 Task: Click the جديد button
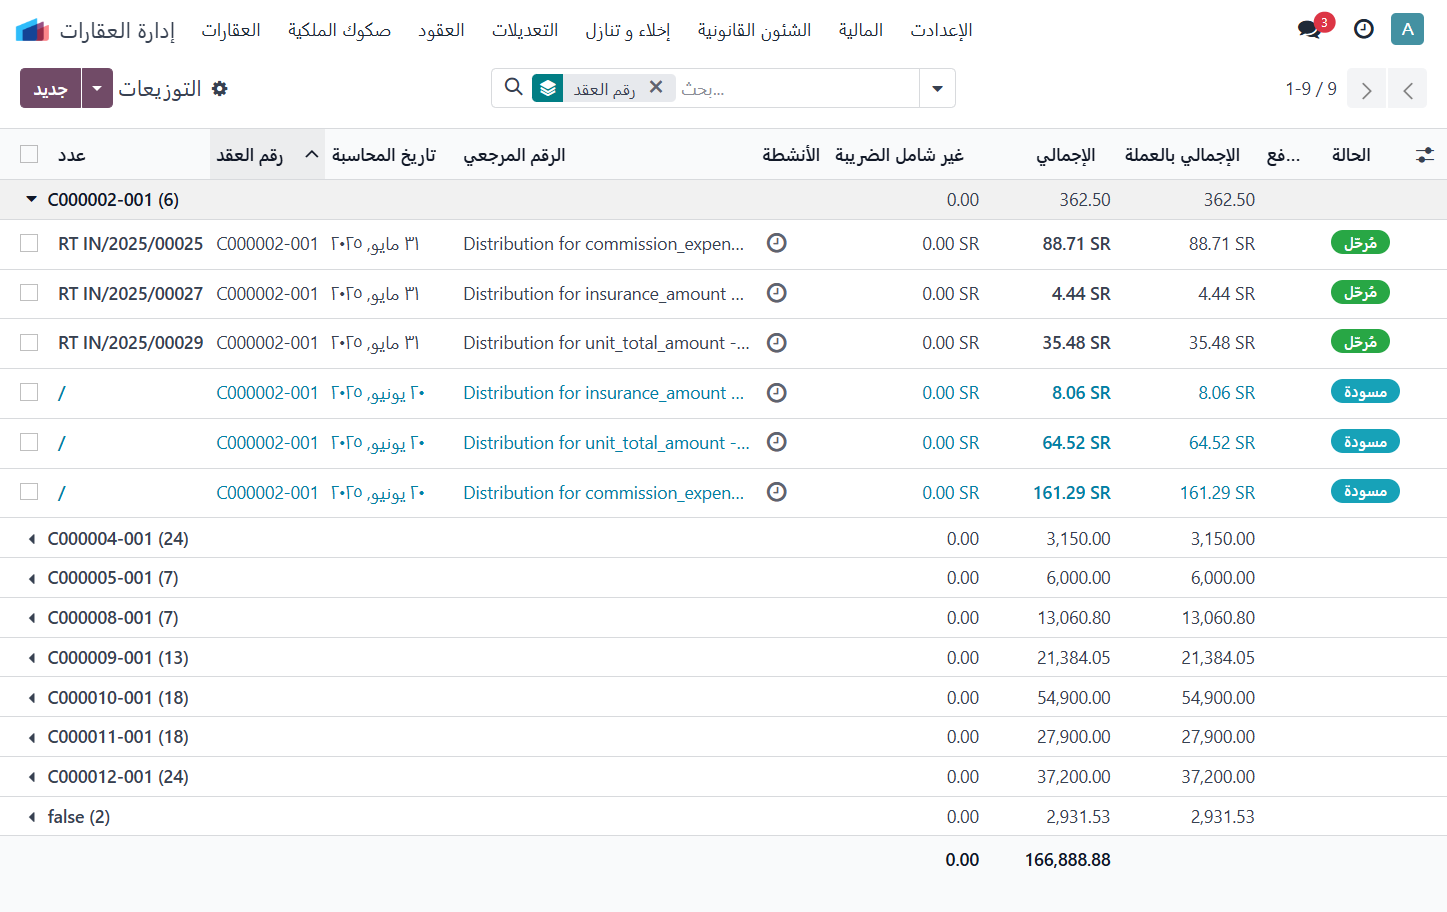(51, 88)
